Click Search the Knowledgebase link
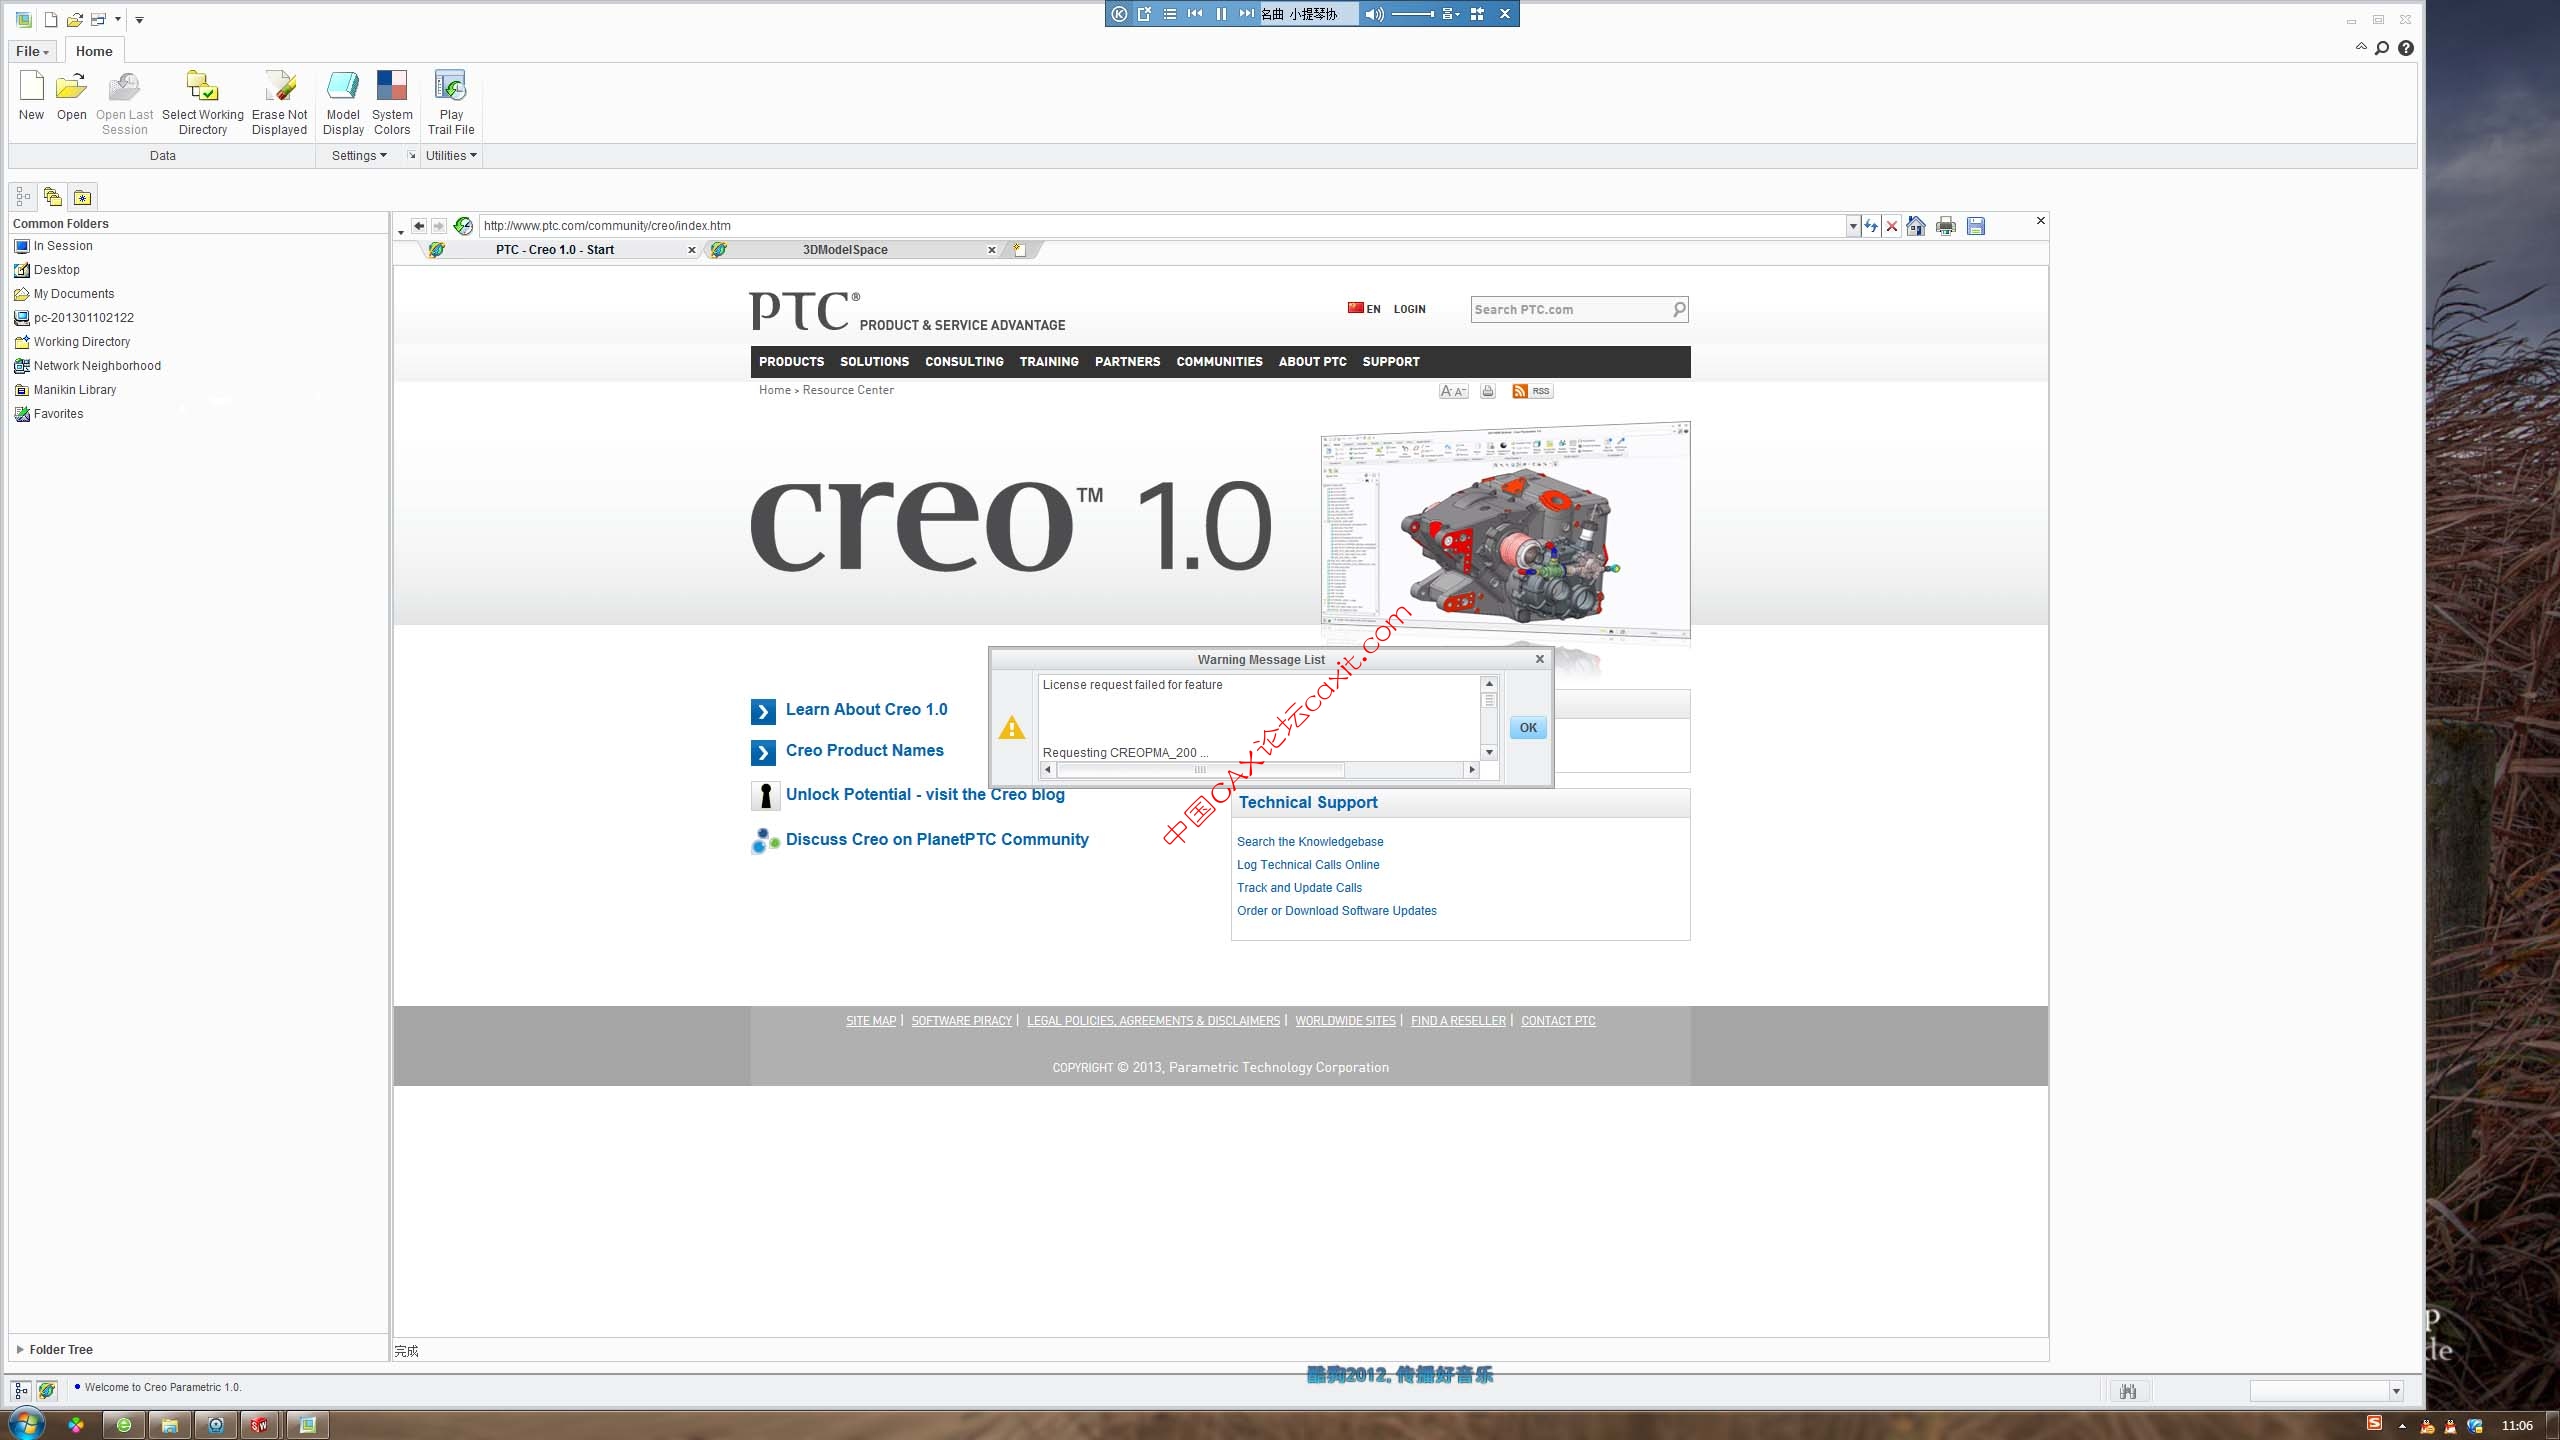The width and height of the screenshot is (2560, 1440). point(1310,842)
